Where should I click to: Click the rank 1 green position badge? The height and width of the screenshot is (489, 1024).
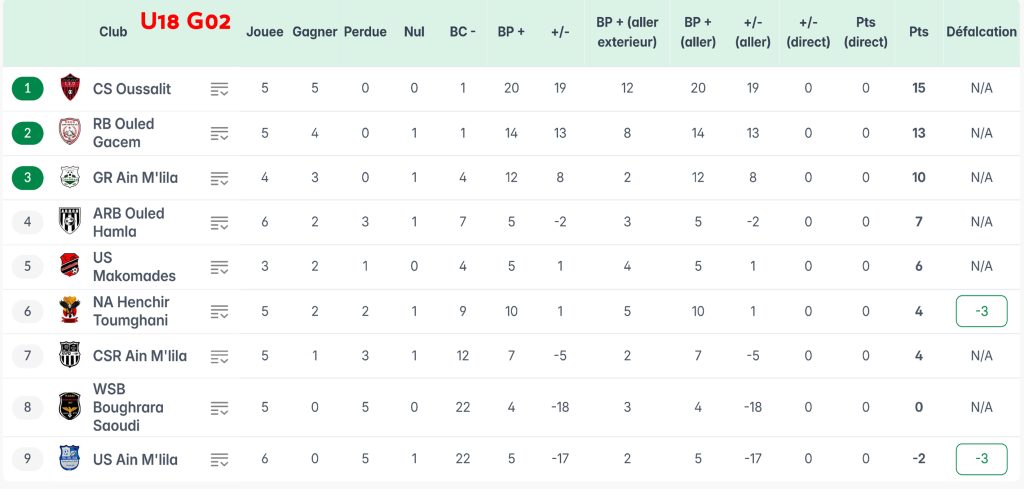(27, 88)
